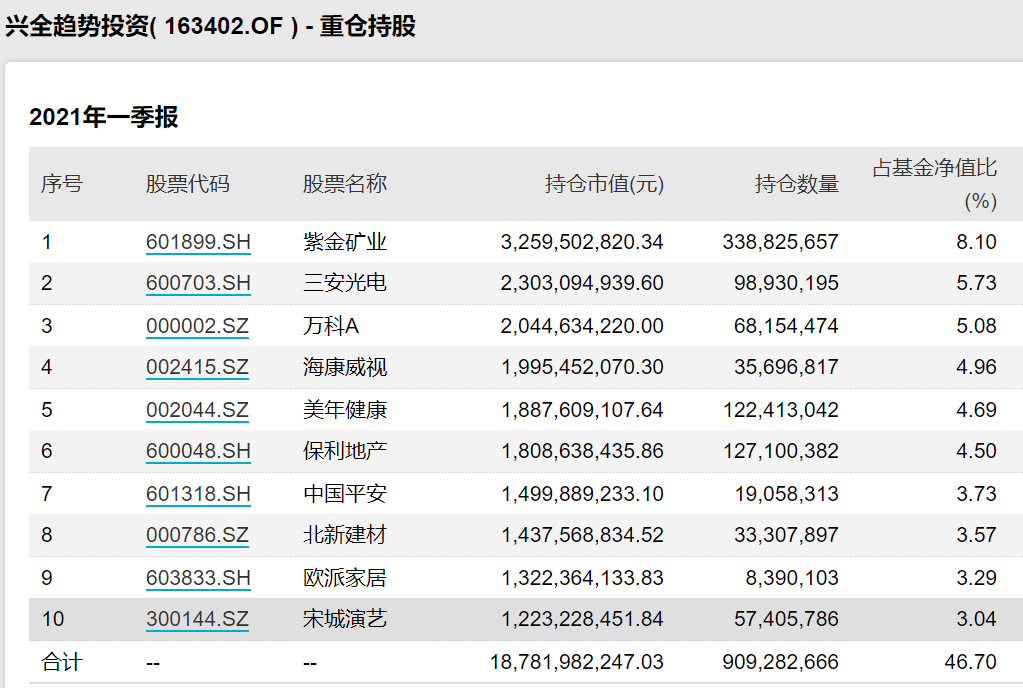Click holding quantity 33,307,897
Image resolution: width=1023 pixels, height=688 pixels.
[x=786, y=535]
